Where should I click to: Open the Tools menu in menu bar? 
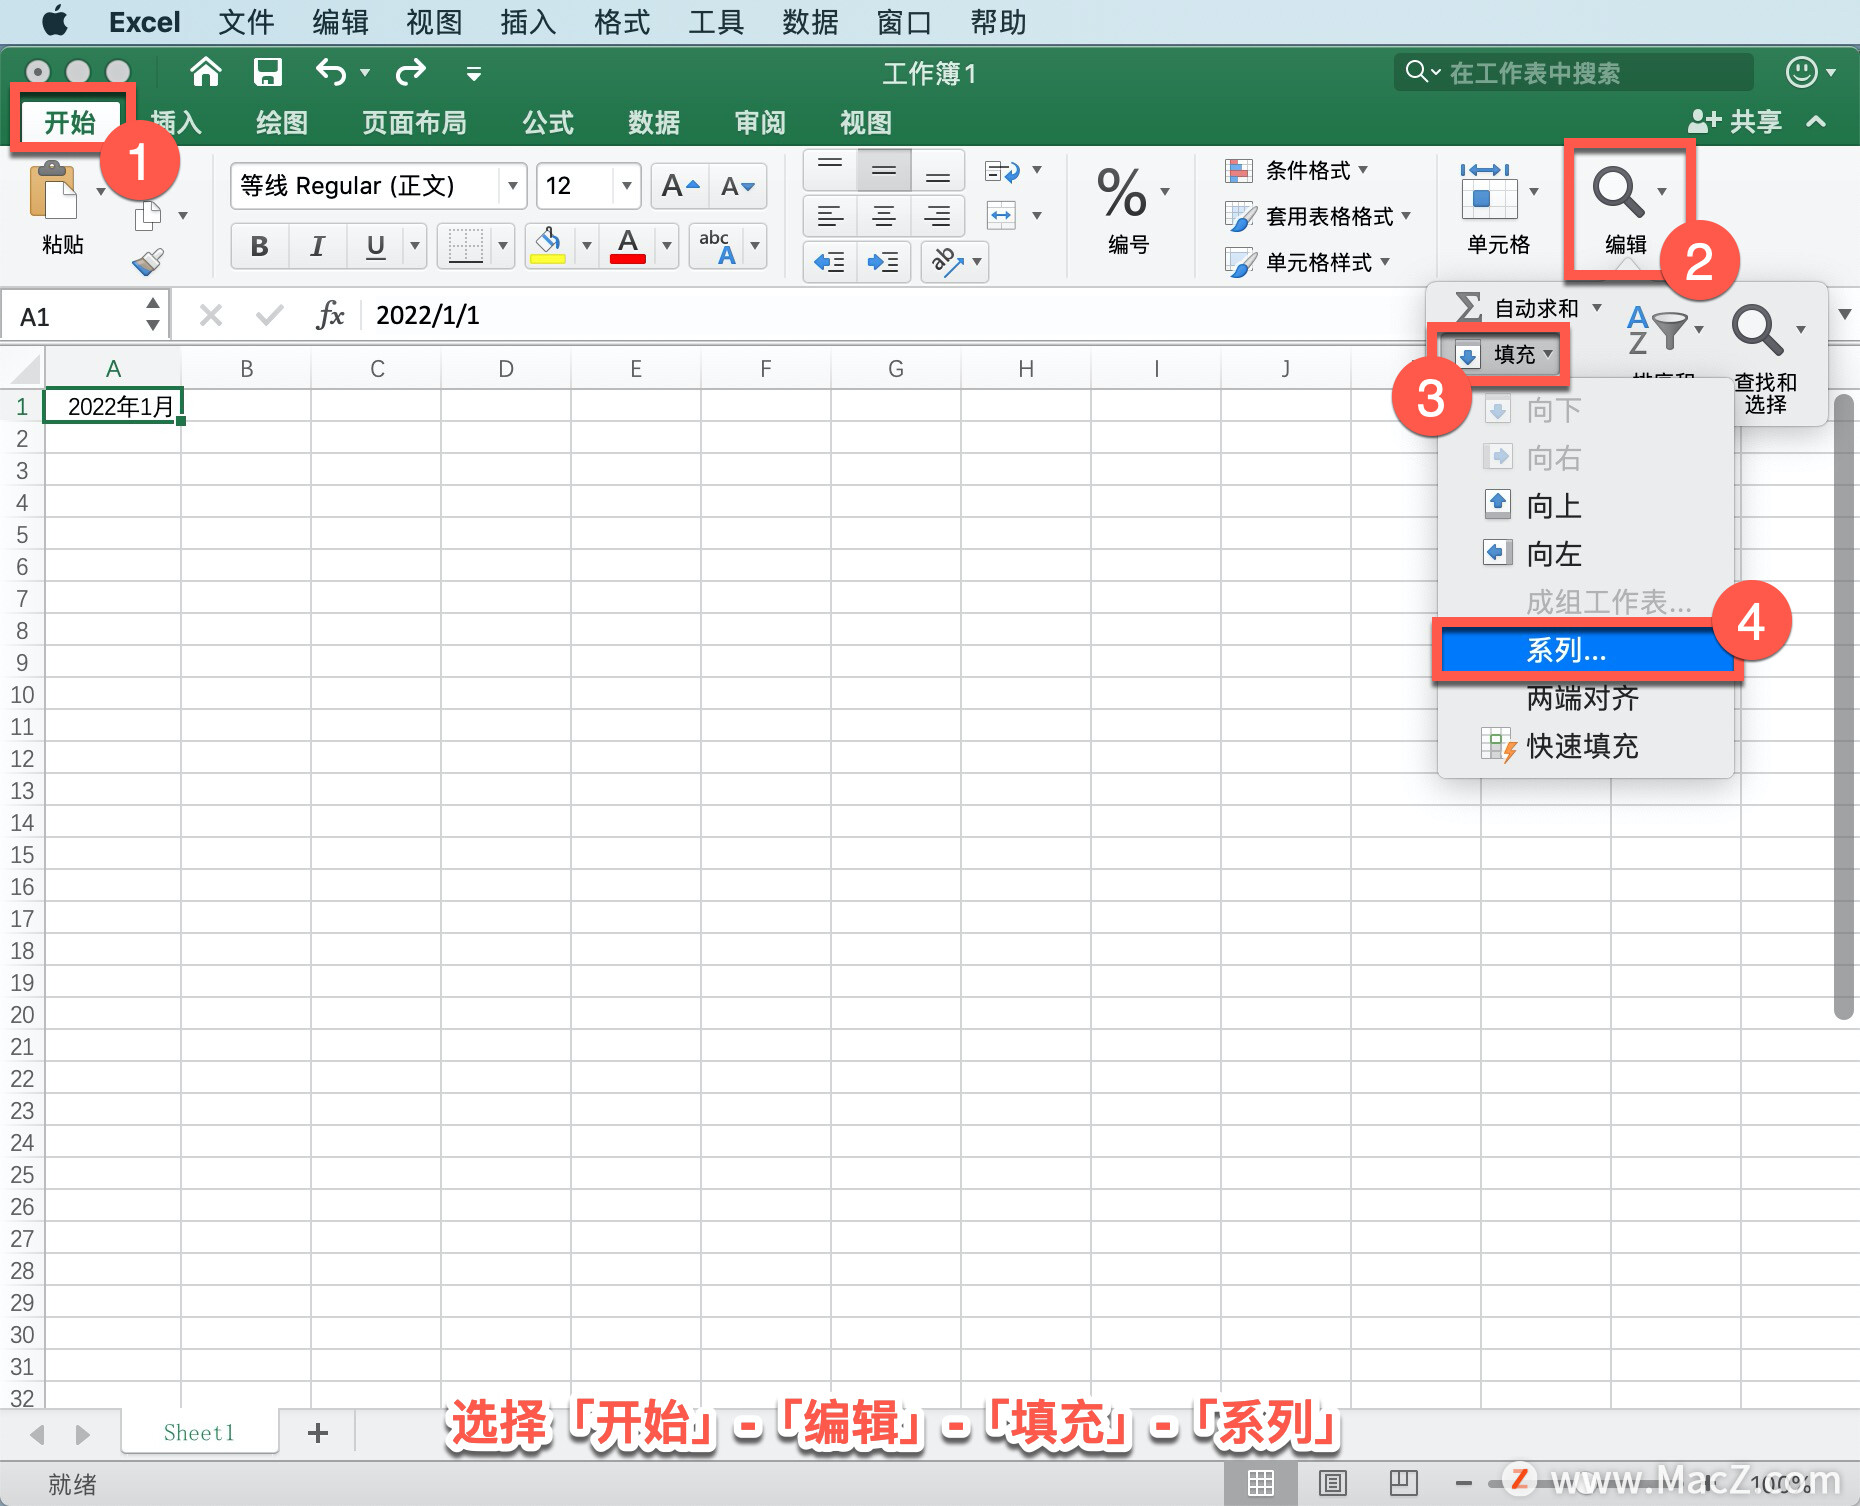click(x=715, y=22)
